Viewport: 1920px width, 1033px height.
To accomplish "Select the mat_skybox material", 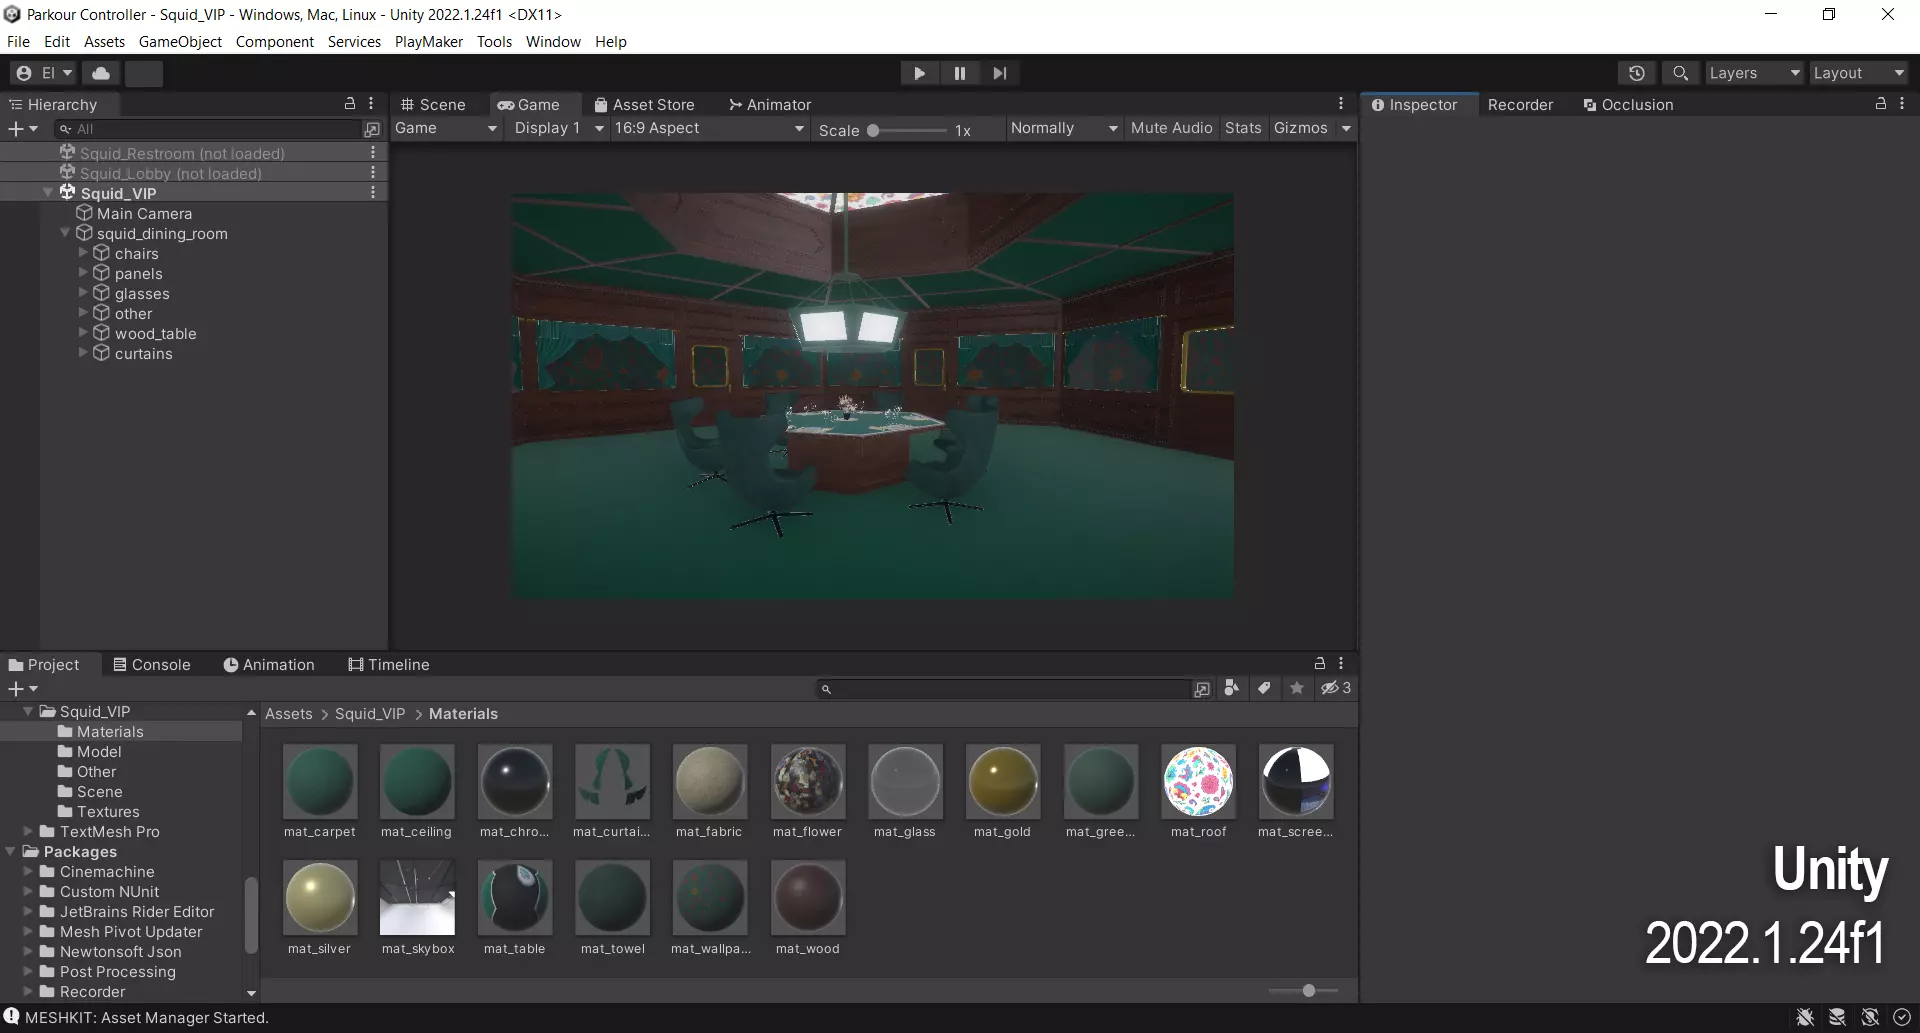I will coord(418,908).
